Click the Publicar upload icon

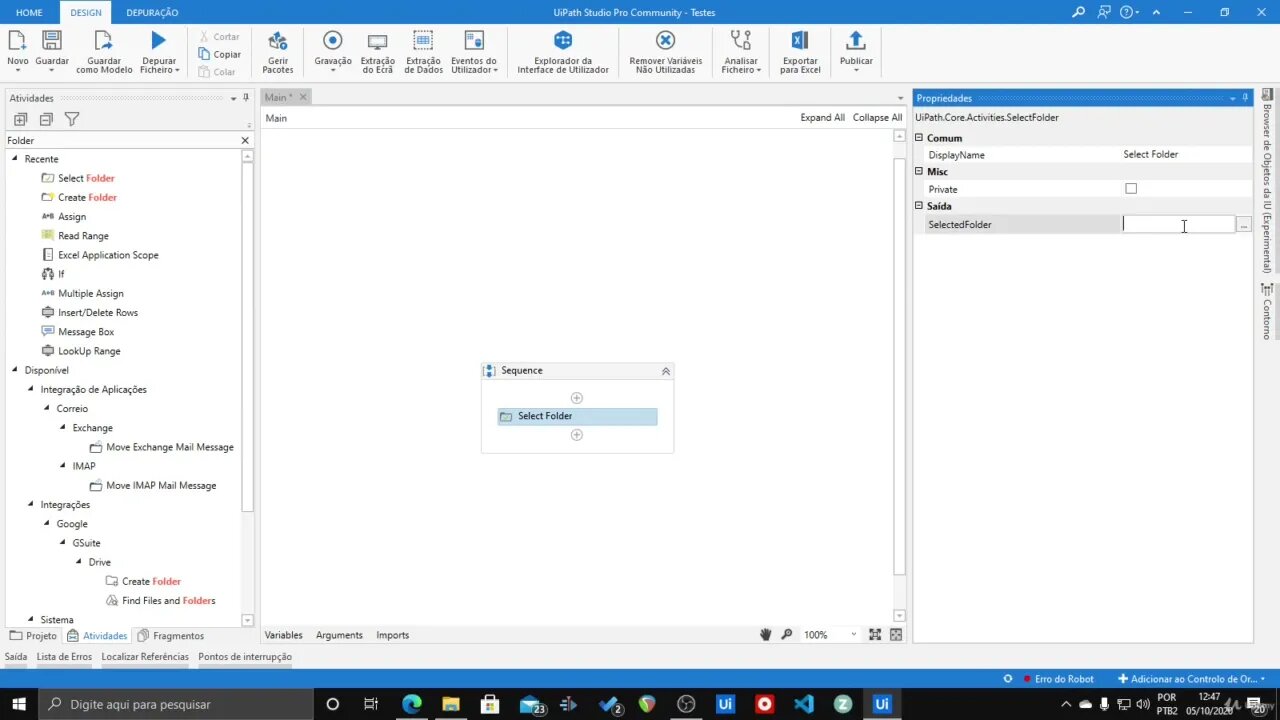855,41
